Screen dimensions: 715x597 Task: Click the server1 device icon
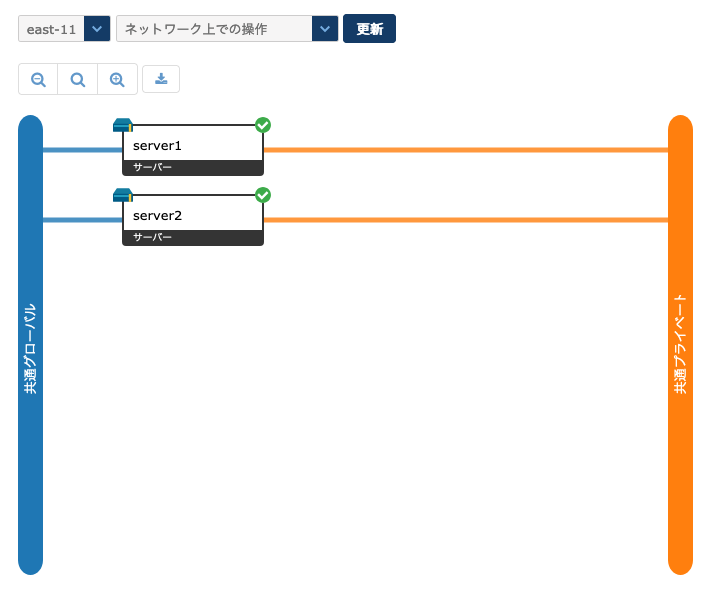click(123, 125)
